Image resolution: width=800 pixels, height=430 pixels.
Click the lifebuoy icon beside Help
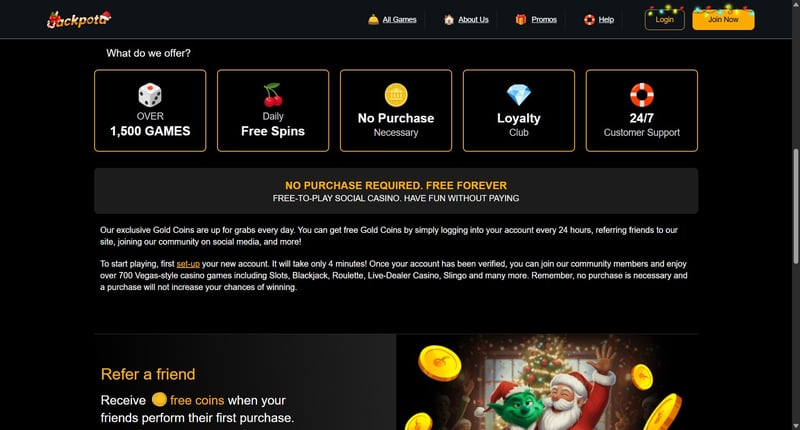589,19
